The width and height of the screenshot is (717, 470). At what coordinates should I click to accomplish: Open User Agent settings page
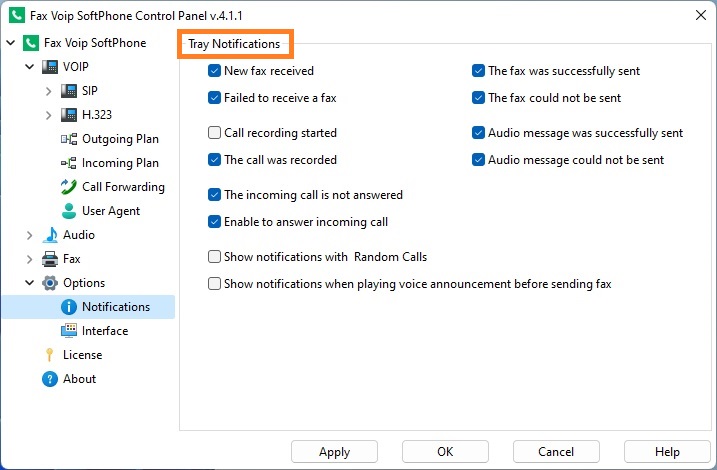[111, 211]
